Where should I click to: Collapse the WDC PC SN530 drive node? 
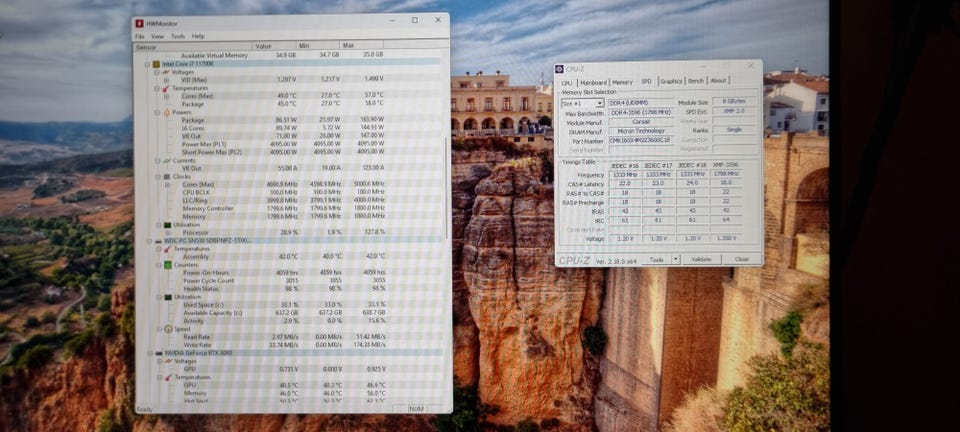point(148,240)
